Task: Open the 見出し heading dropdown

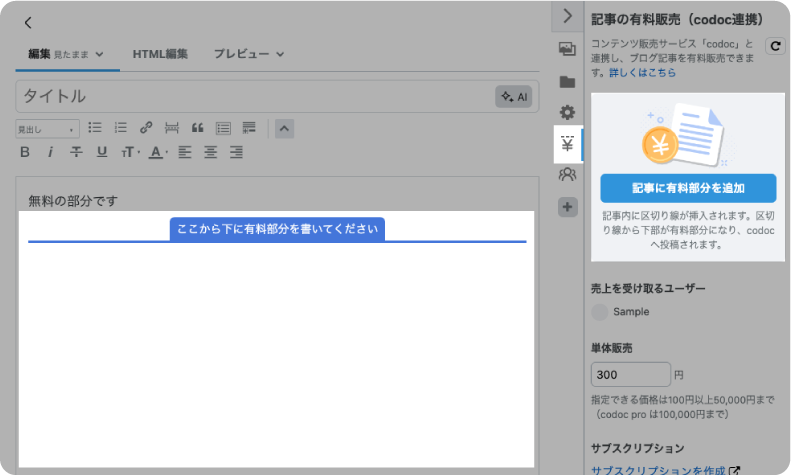Action: (x=47, y=129)
